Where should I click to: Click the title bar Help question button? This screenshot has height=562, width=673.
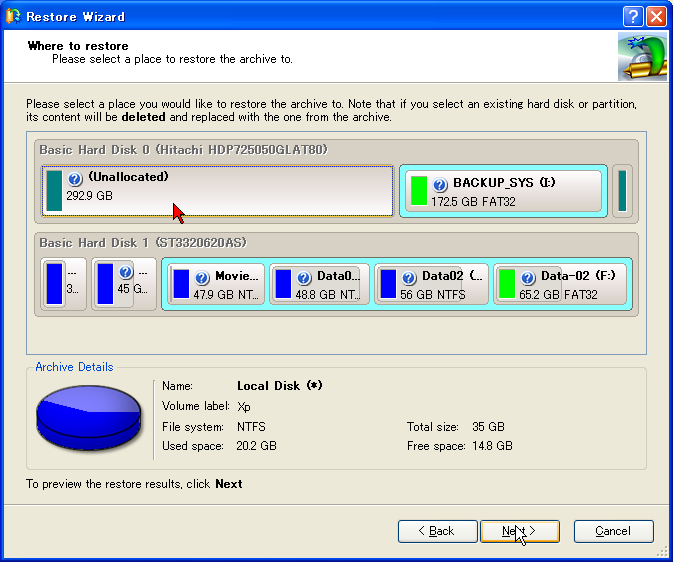tap(632, 17)
